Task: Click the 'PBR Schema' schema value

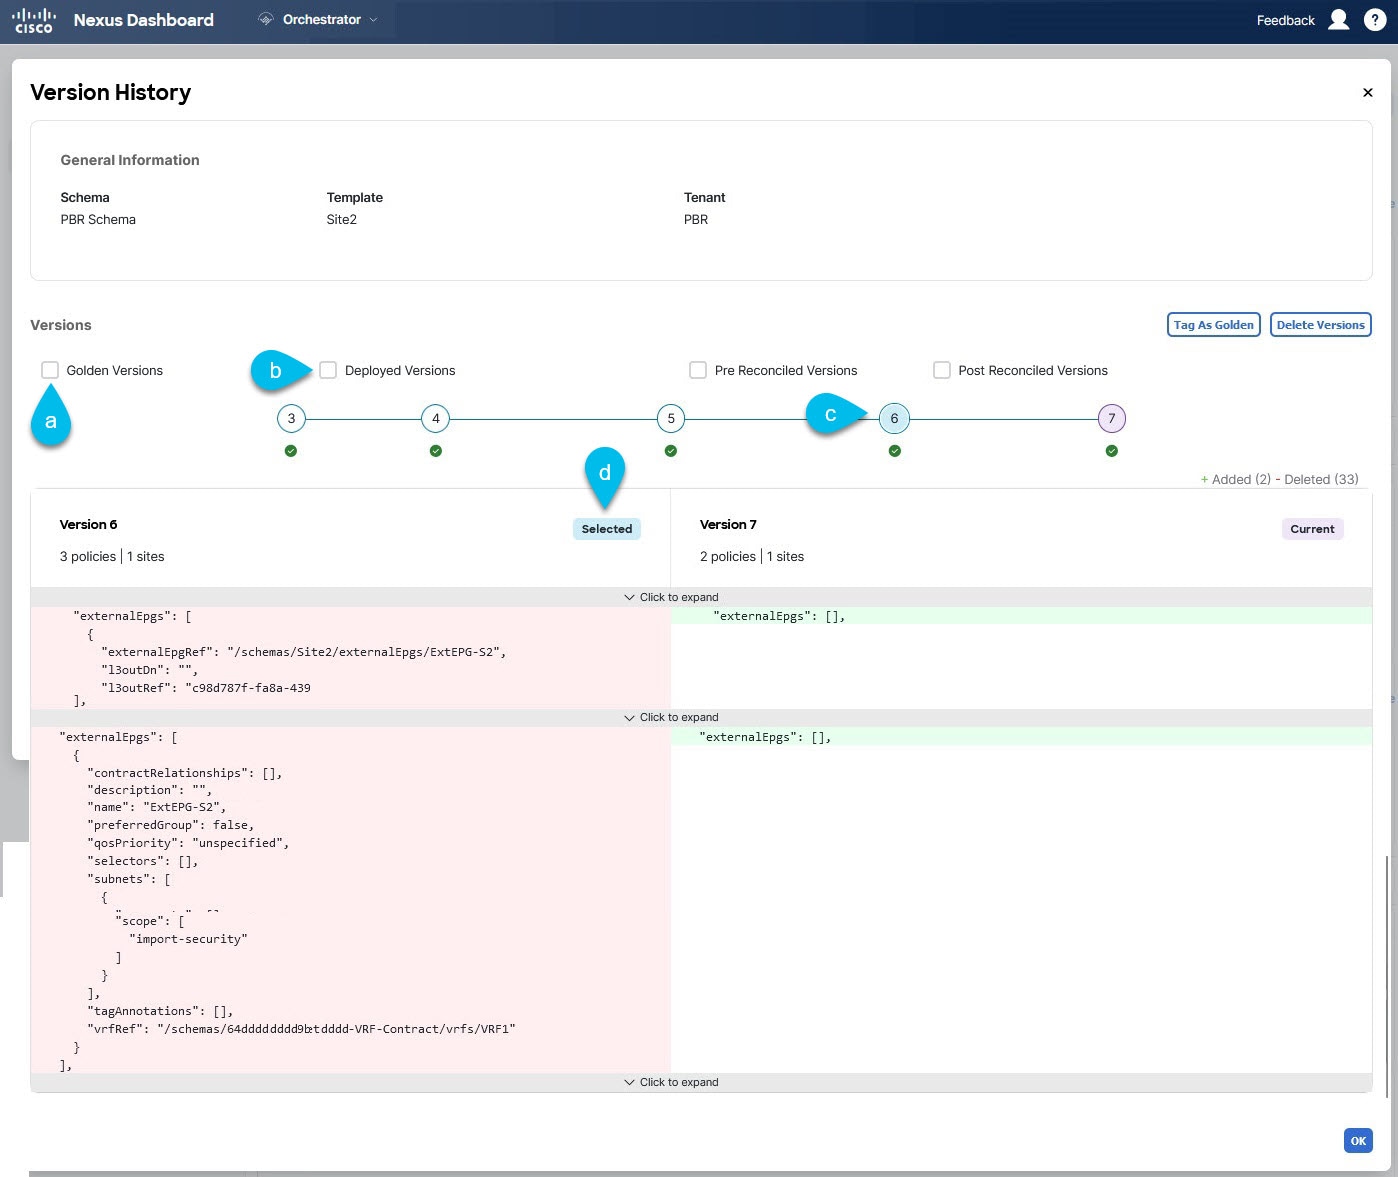Action: coord(98,220)
